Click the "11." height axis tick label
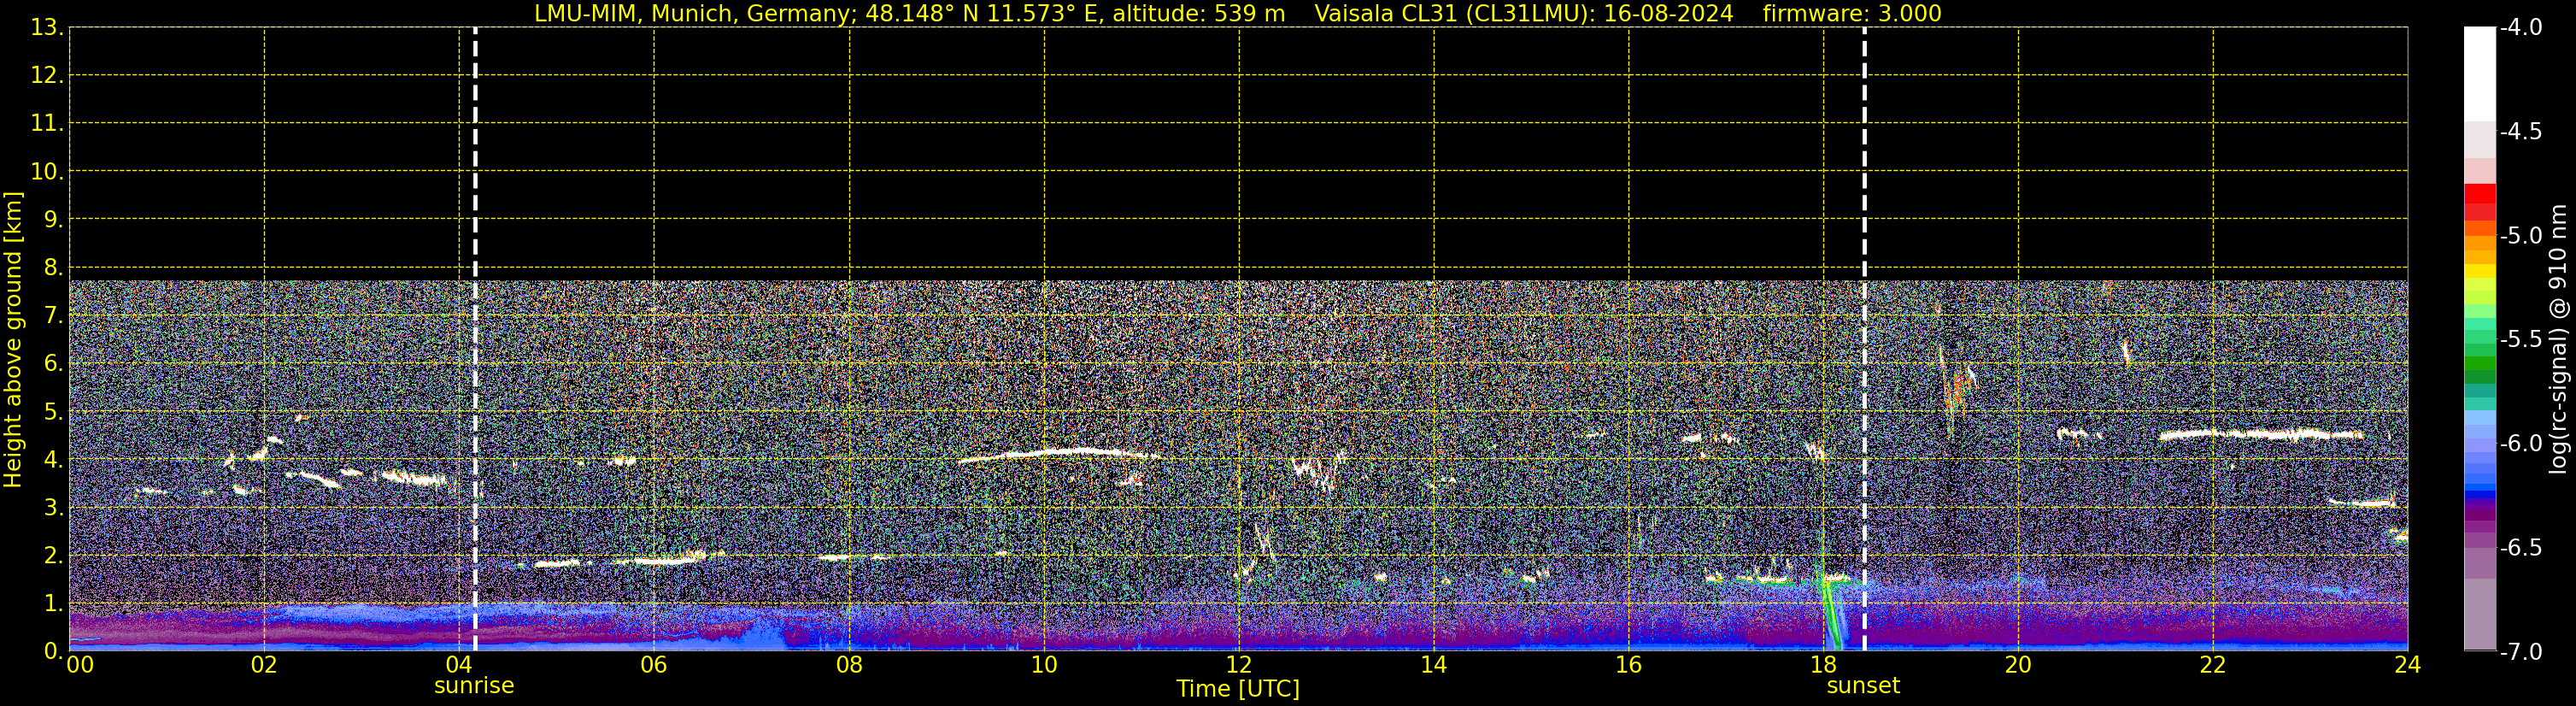 coord(46,123)
